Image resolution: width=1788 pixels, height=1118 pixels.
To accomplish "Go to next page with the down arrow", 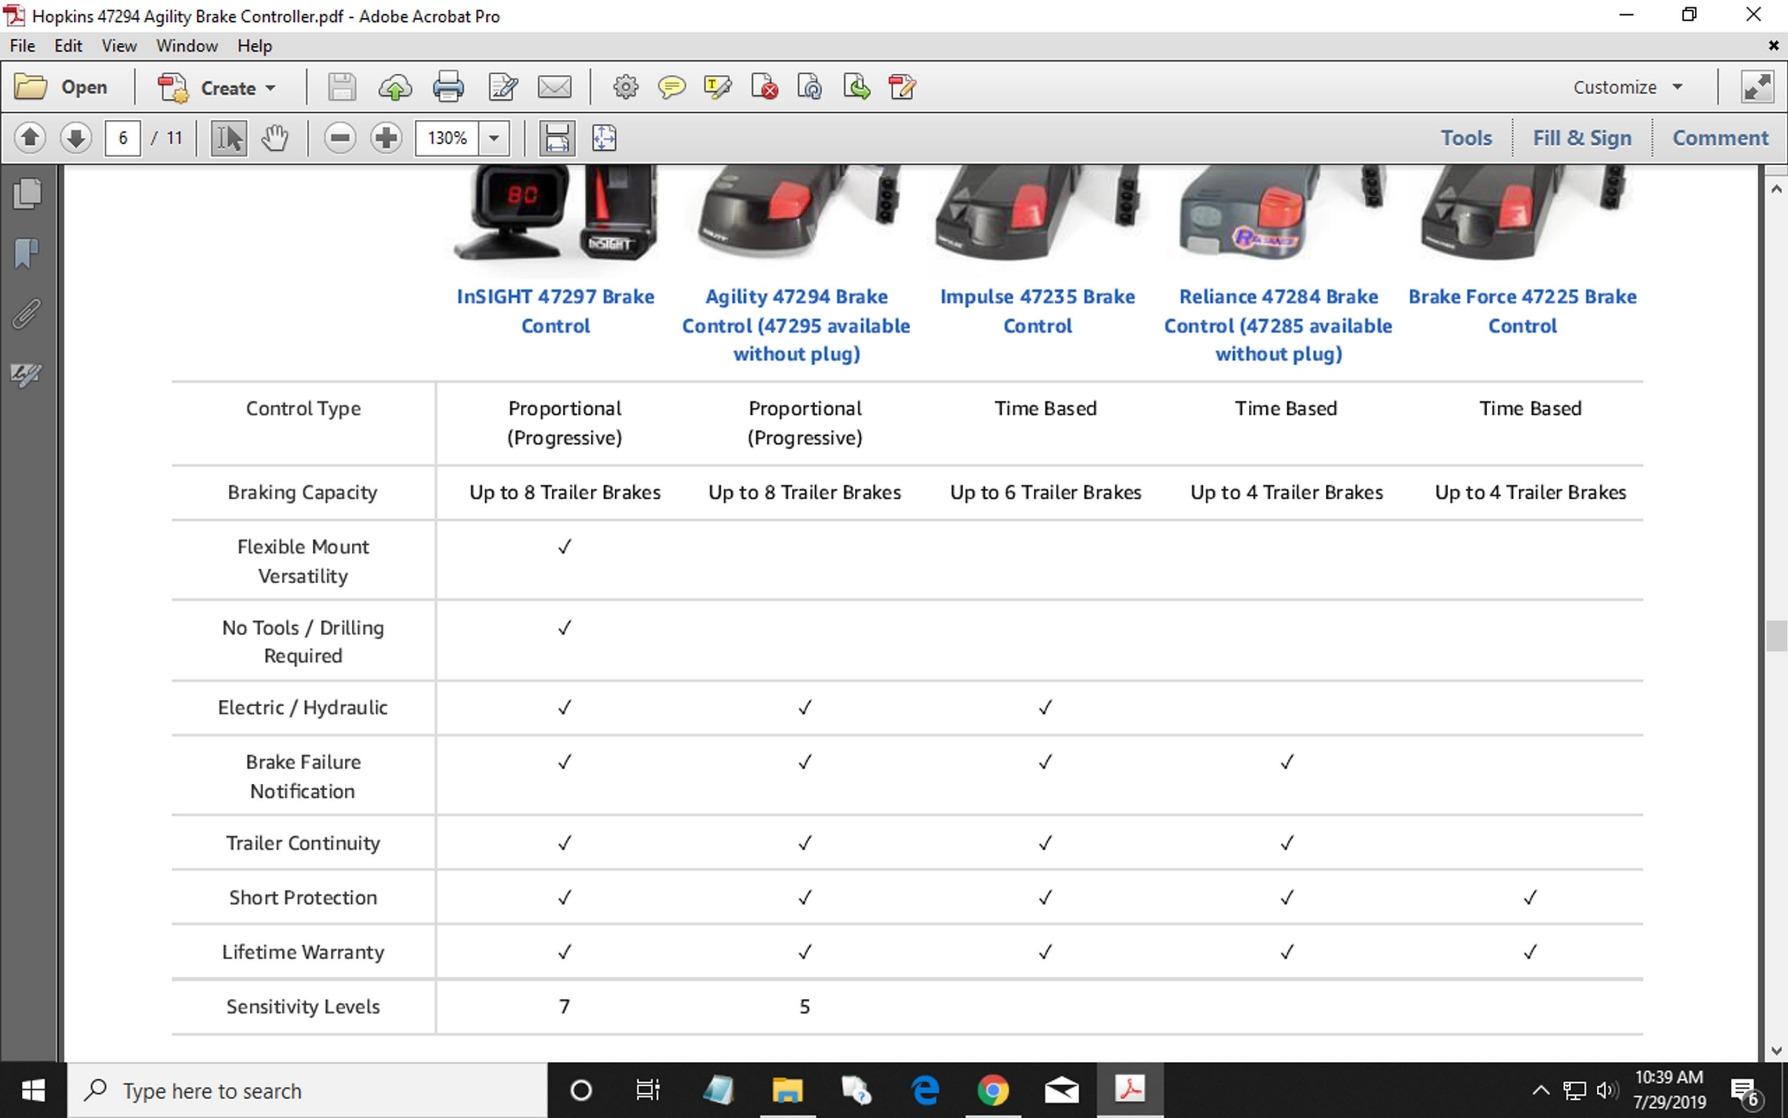I will pyautogui.click(x=76, y=138).
